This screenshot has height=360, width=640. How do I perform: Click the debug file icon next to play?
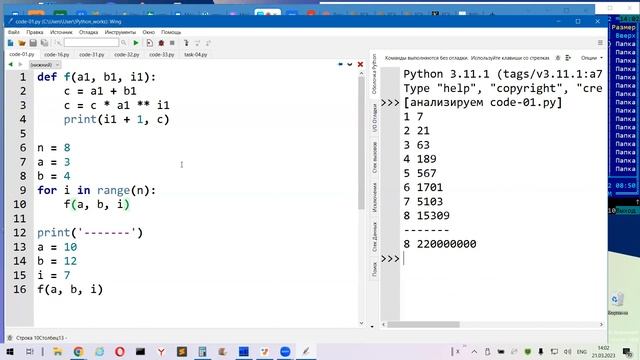pos(150,43)
